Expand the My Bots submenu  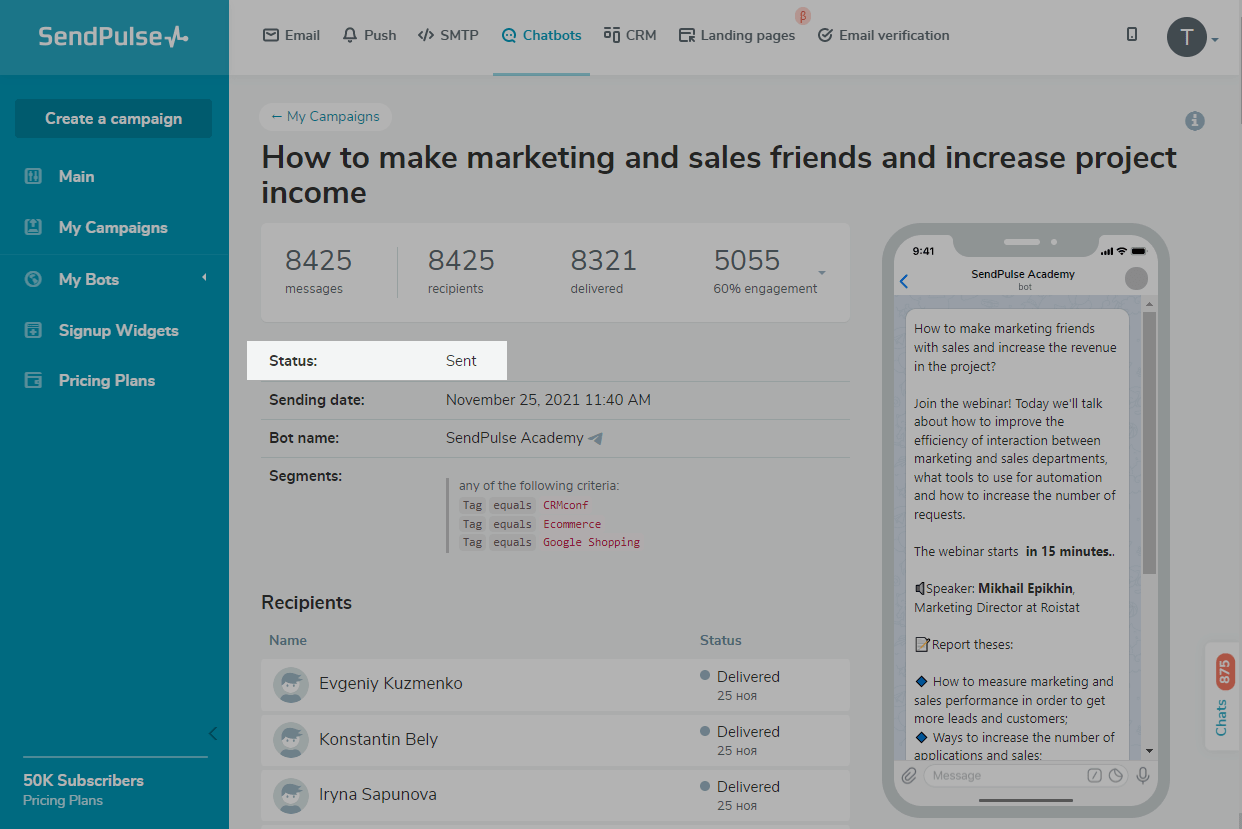pos(204,278)
